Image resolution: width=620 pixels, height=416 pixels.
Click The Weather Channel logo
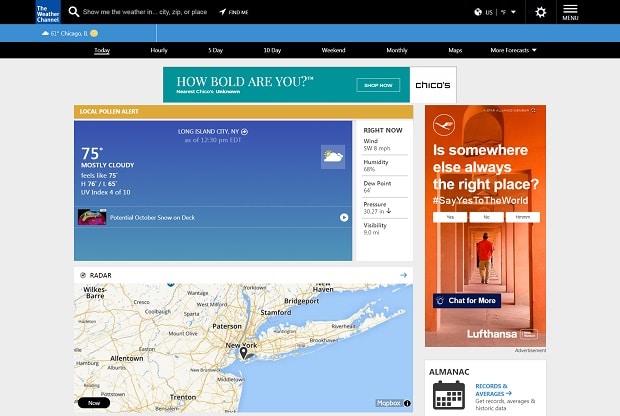click(x=48, y=12)
